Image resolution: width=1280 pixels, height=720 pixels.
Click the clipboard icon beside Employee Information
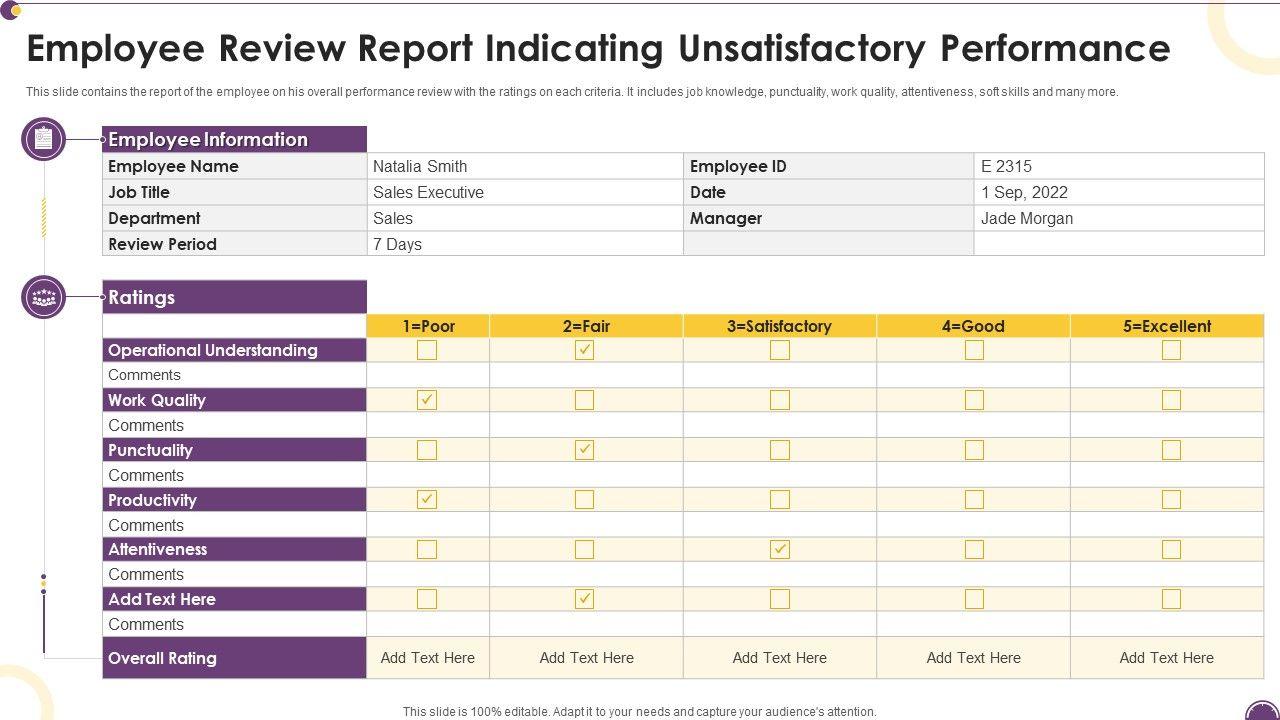point(43,139)
